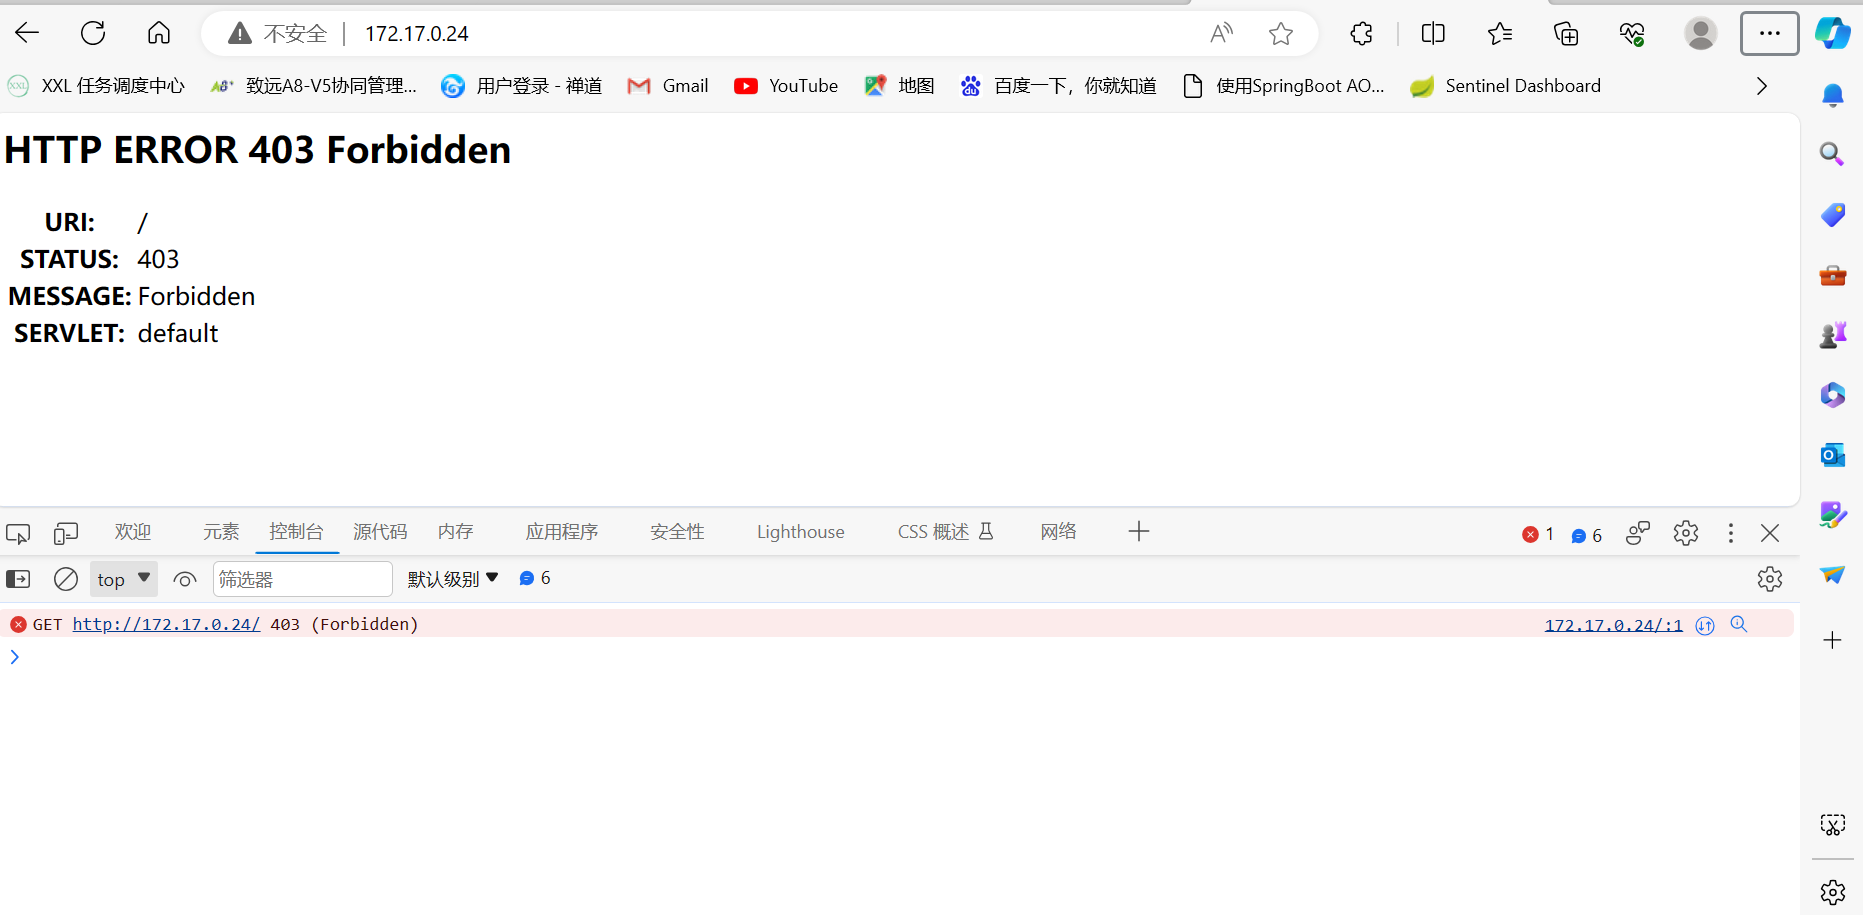This screenshot has width=1863, height=915.
Task: Open the http://172.17.0.24/ error link
Action: click(166, 624)
